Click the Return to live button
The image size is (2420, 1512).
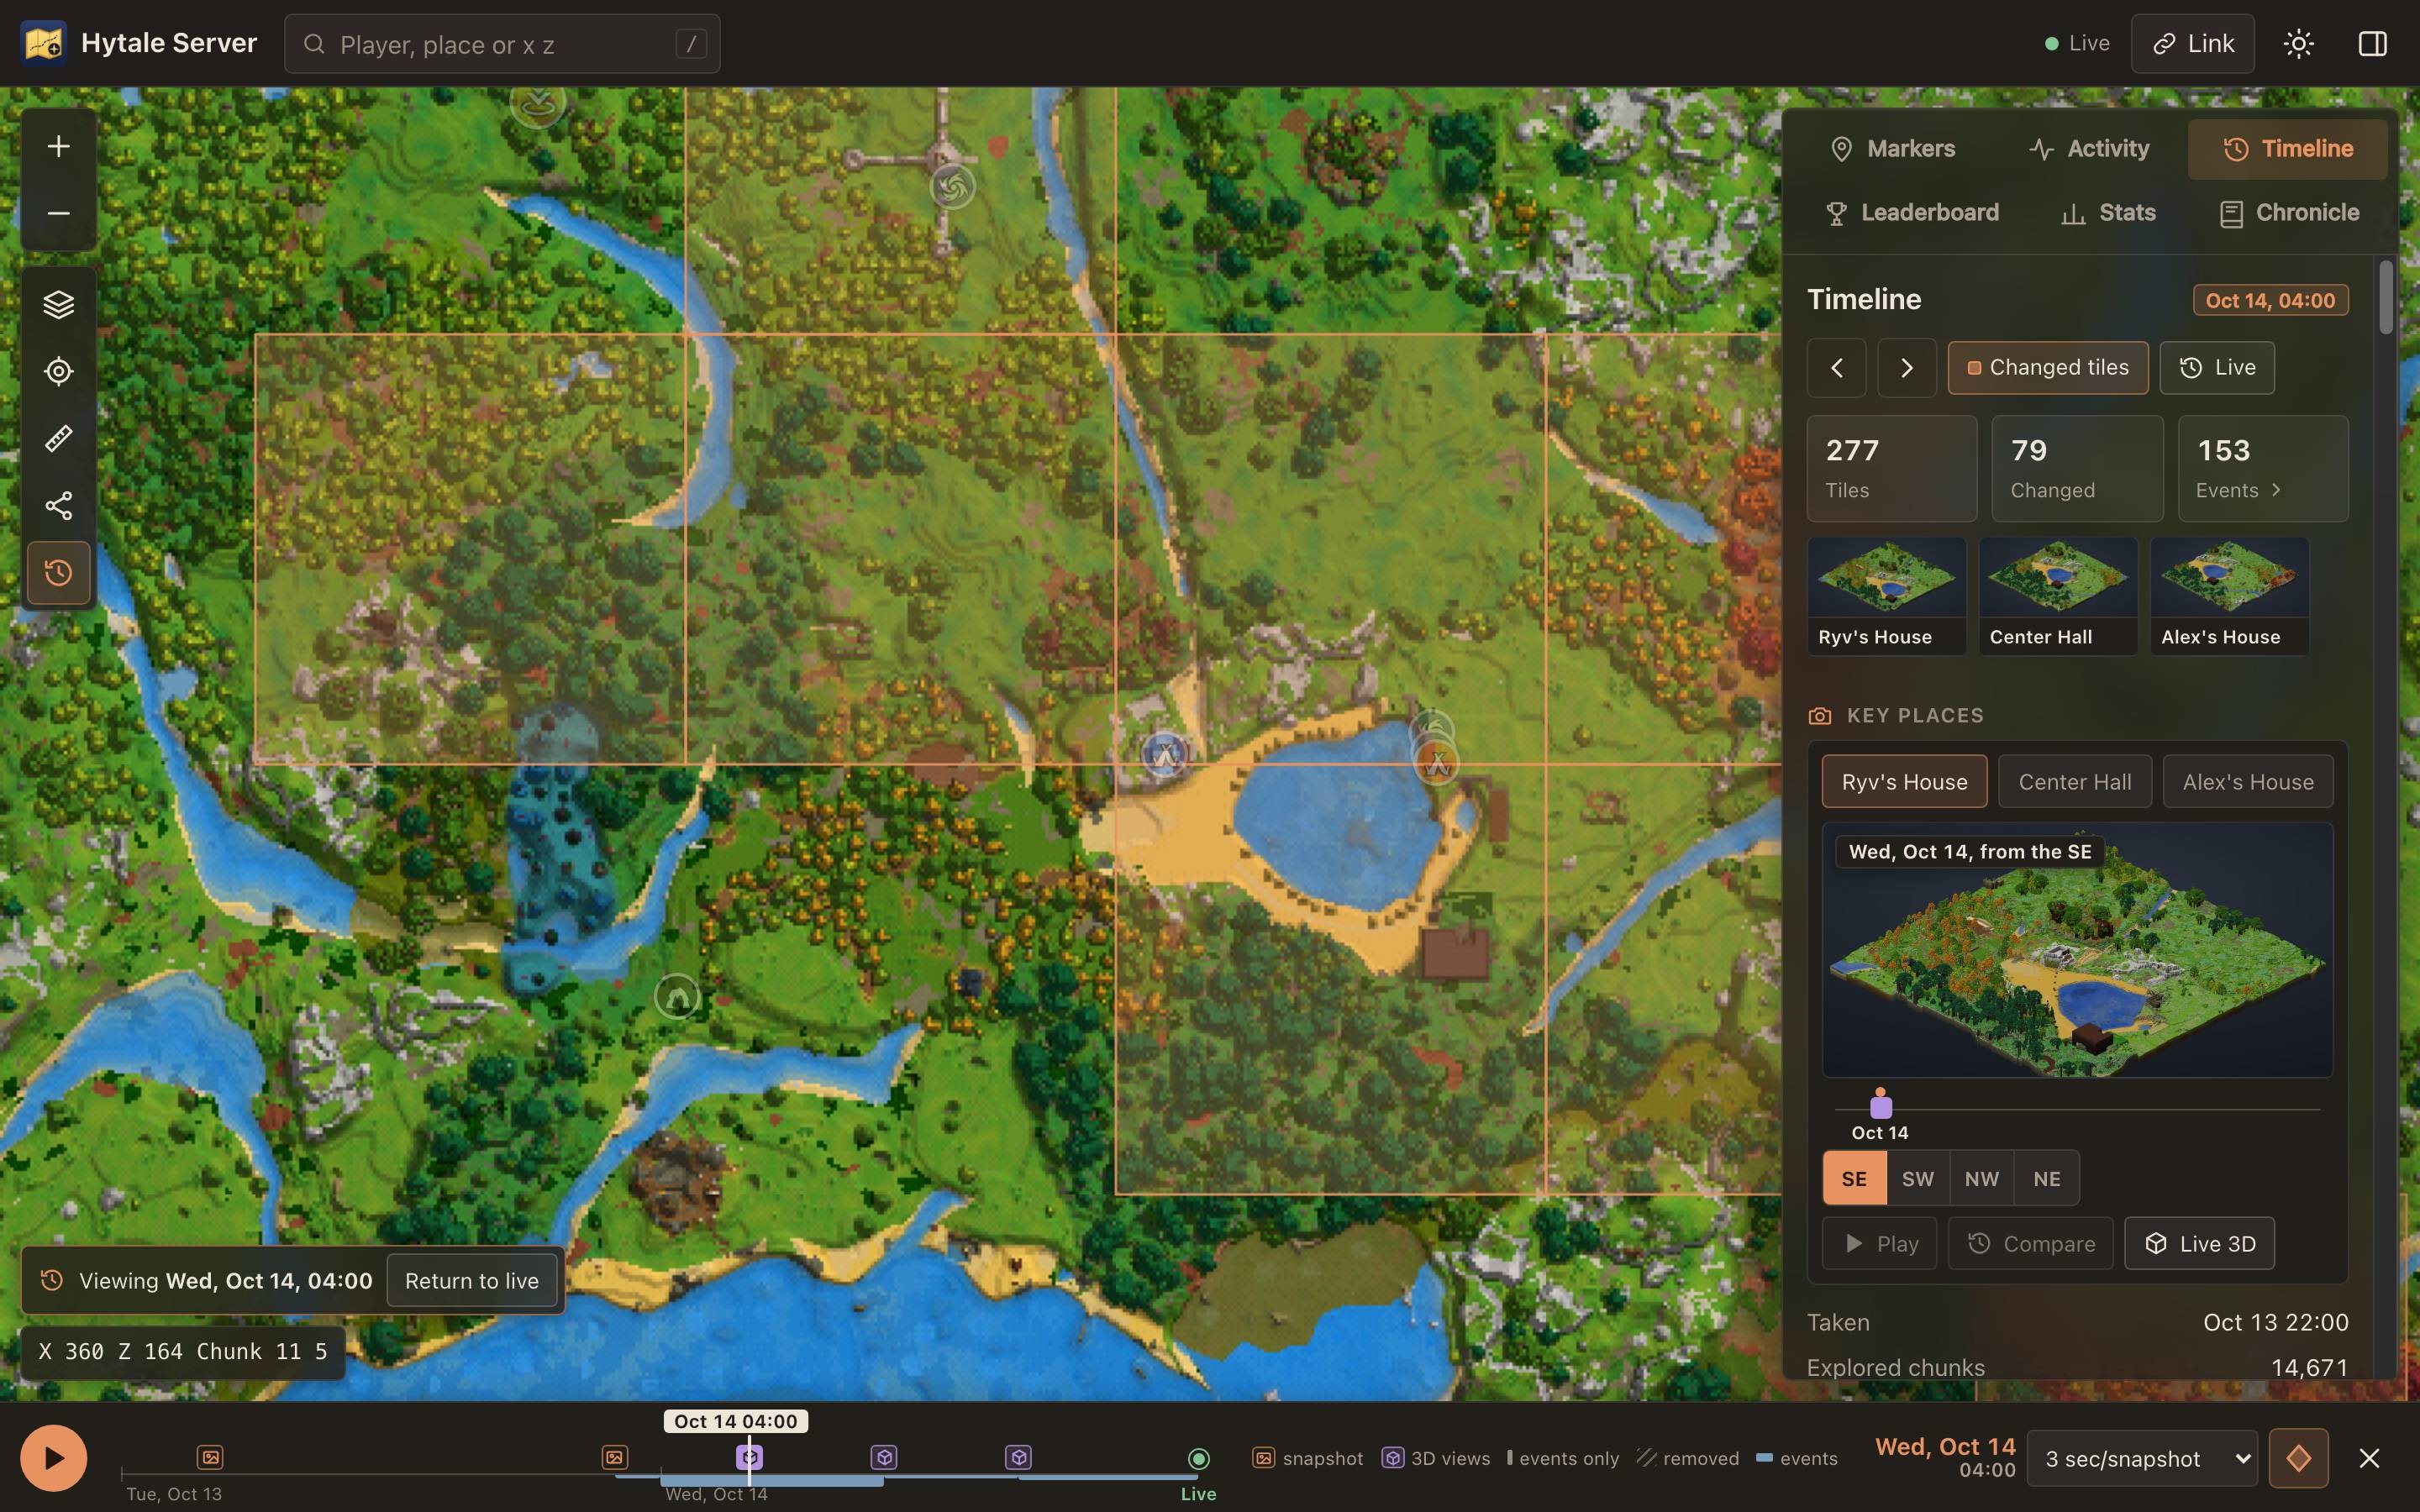[x=471, y=1281]
